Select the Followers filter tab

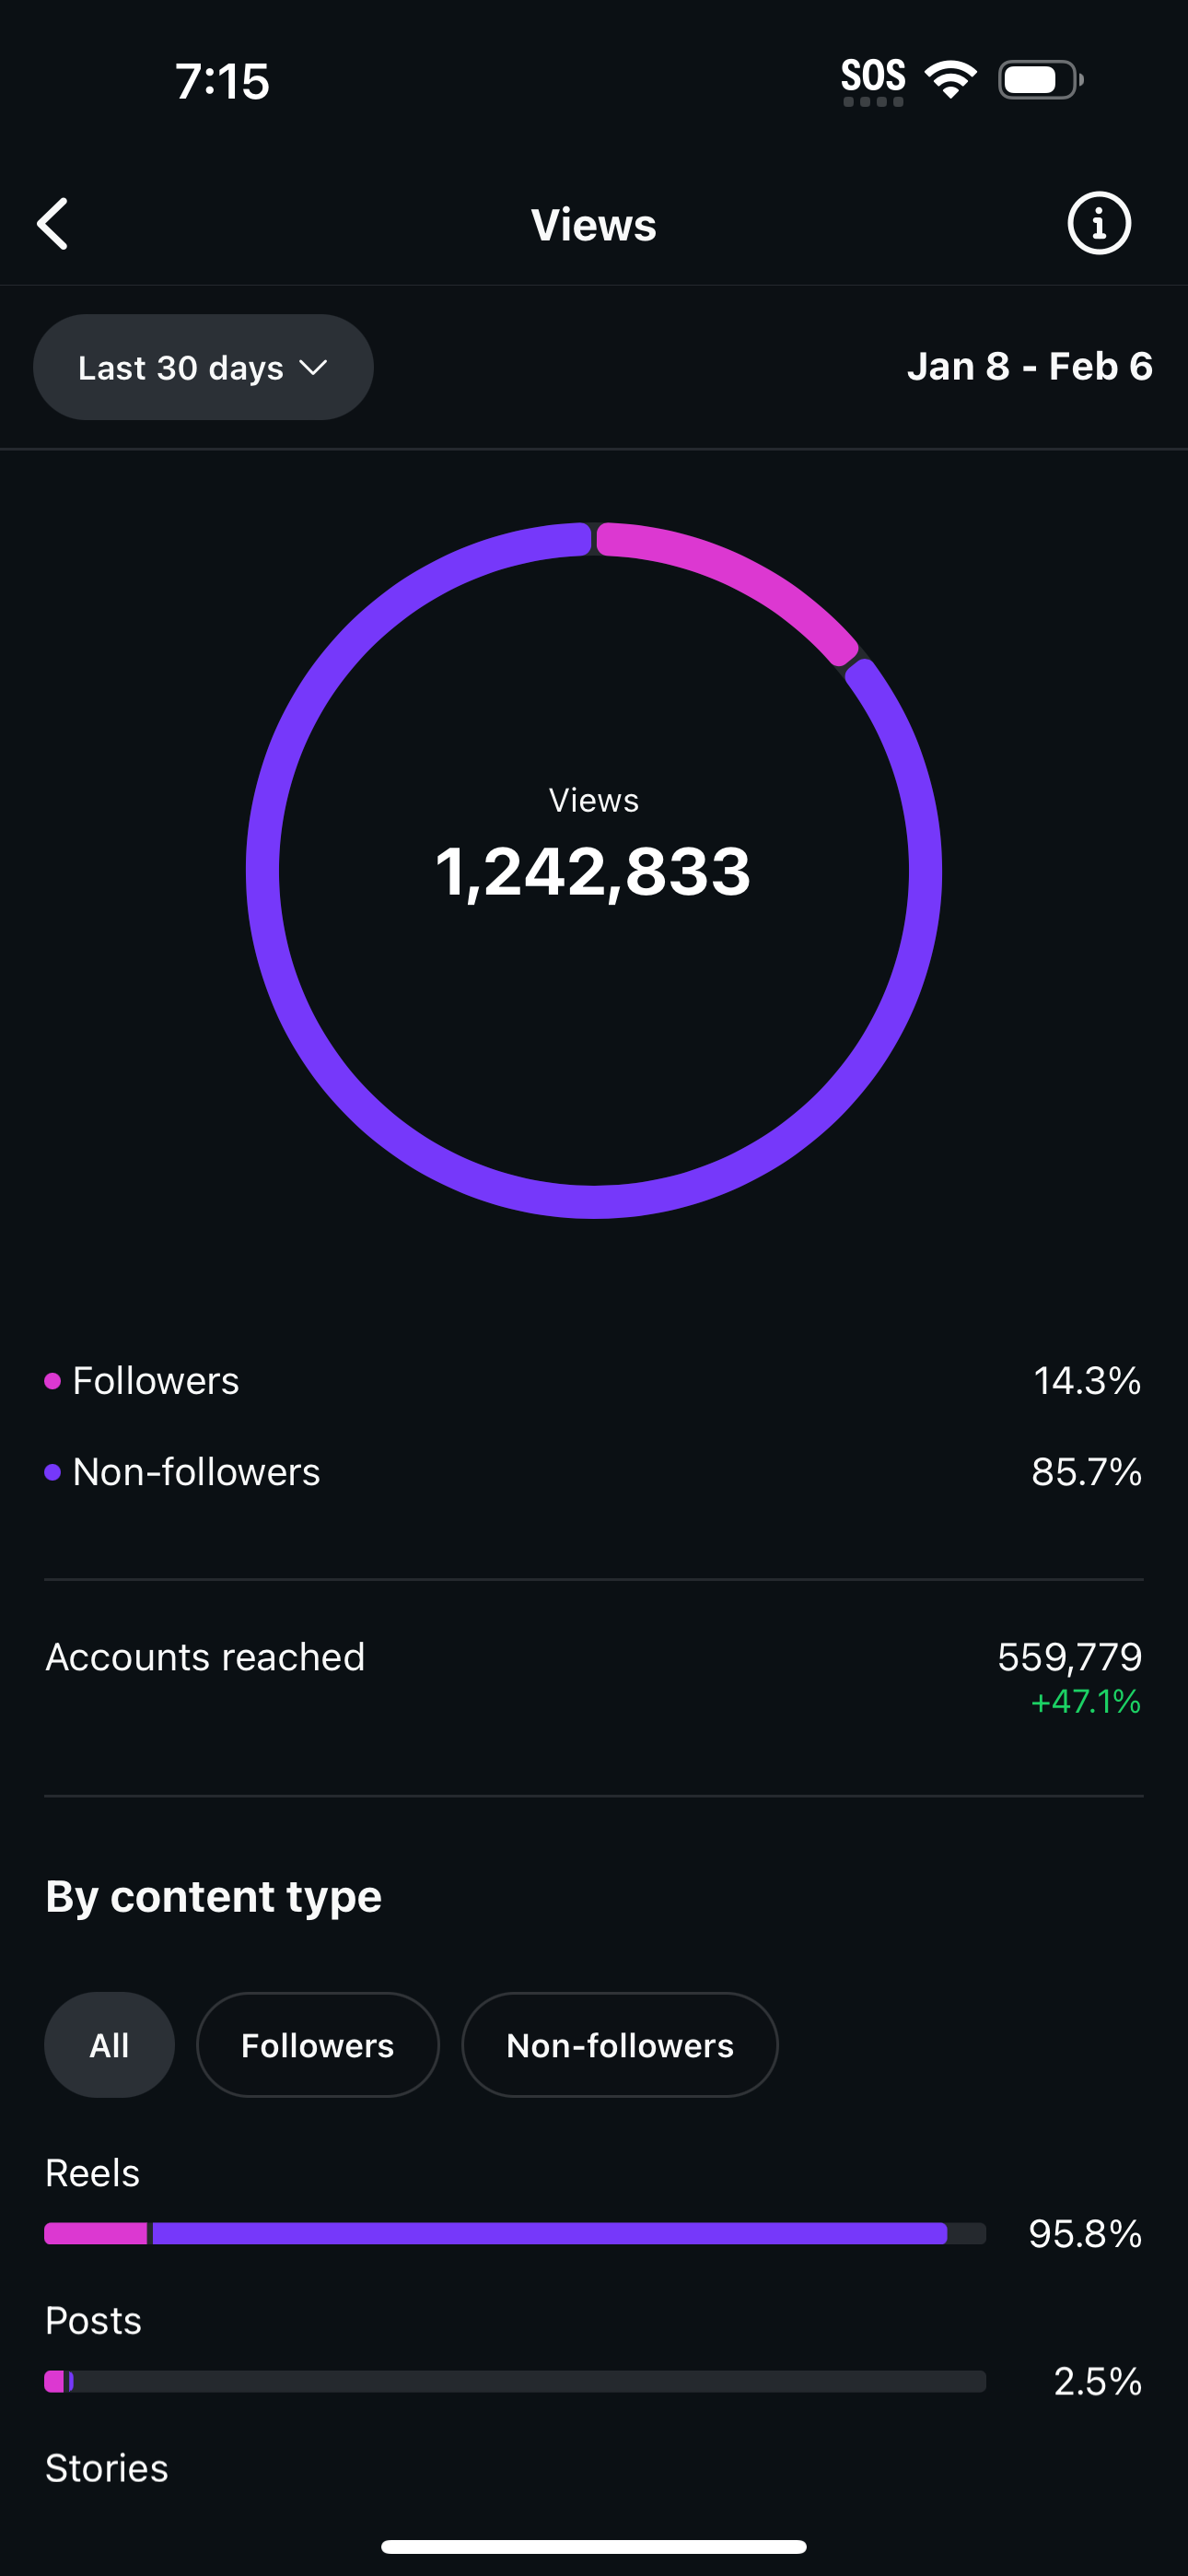click(x=317, y=2044)
